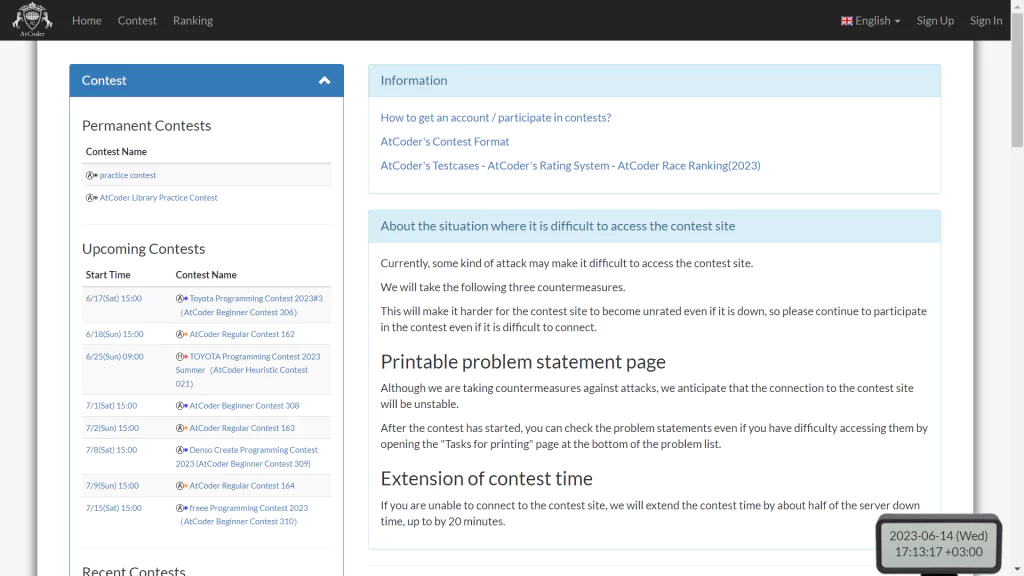Open the Ranking menu item
Viewport: 1024px width, 576px height.
193,20
